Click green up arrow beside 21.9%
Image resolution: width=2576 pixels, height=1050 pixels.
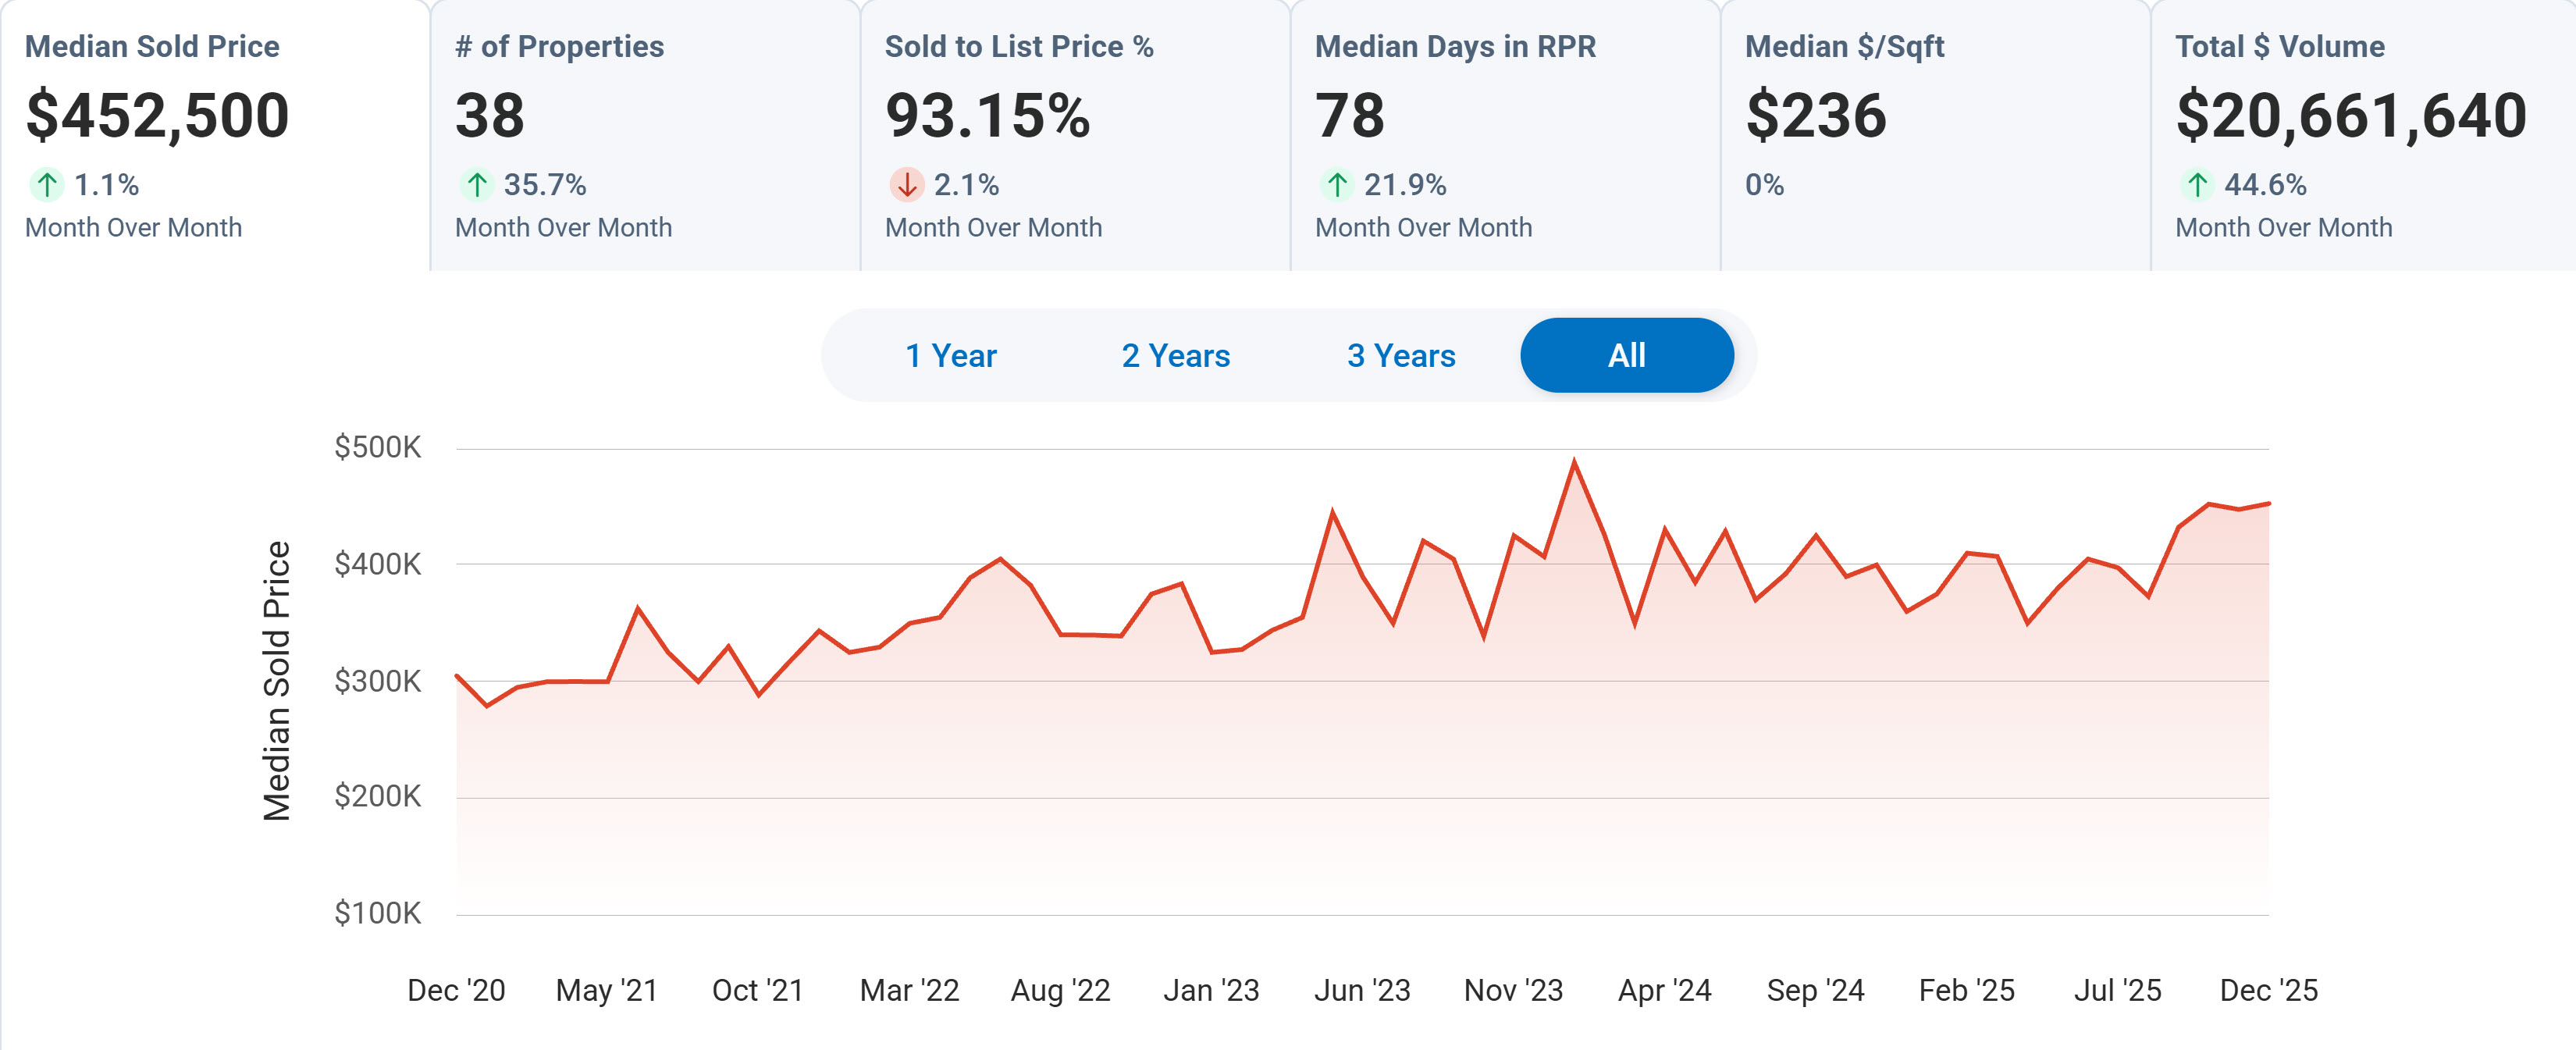pos(1337,185)
